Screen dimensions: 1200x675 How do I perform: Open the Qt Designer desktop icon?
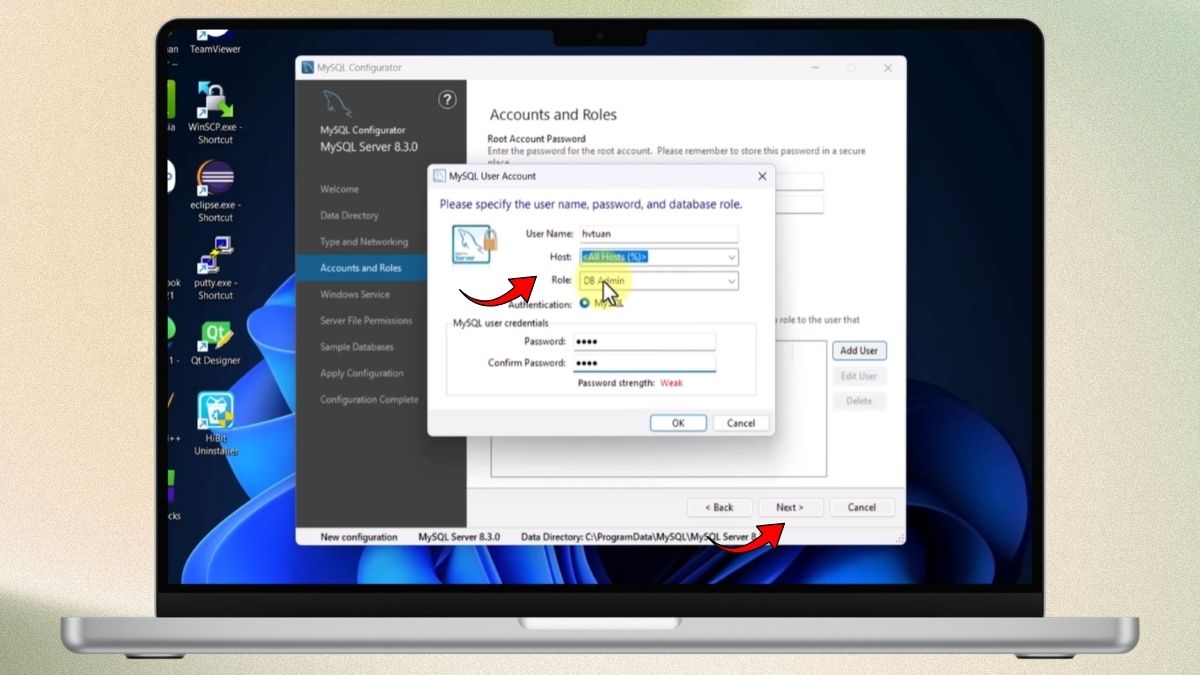(215, 343)
